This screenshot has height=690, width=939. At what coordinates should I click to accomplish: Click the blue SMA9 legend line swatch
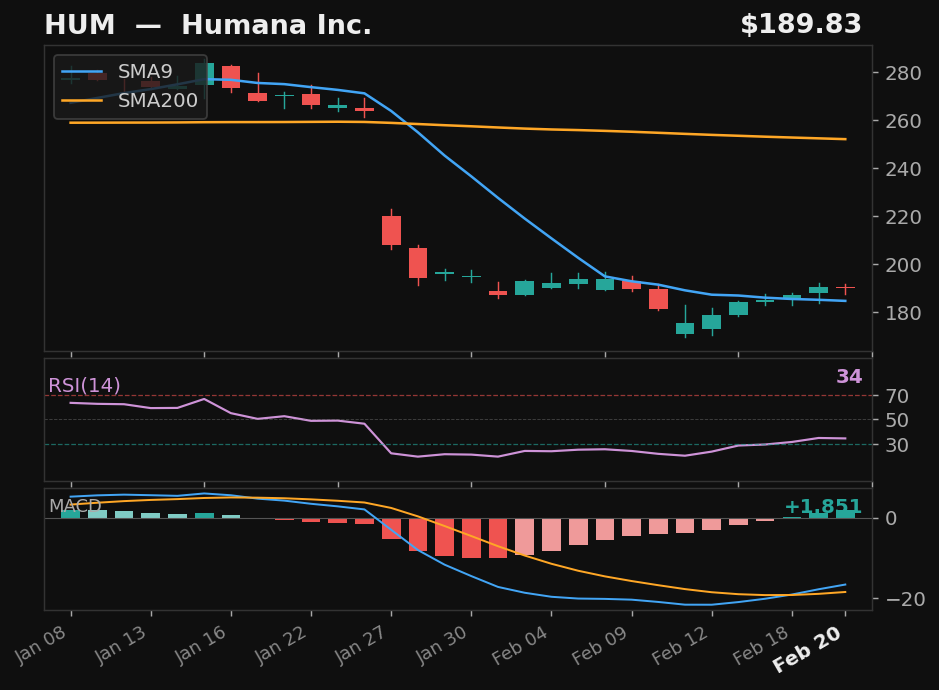tap(82, 72)
